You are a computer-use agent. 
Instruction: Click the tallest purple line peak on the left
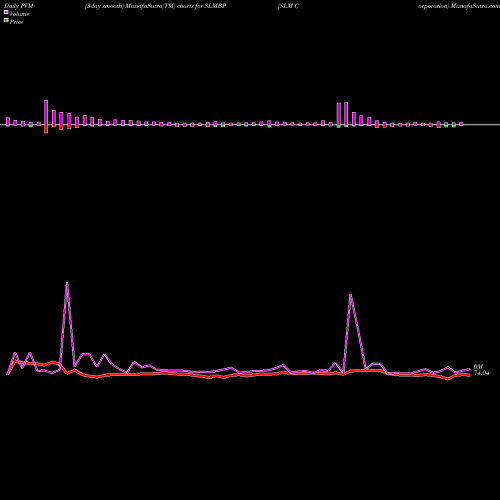[x=67, y=283]
